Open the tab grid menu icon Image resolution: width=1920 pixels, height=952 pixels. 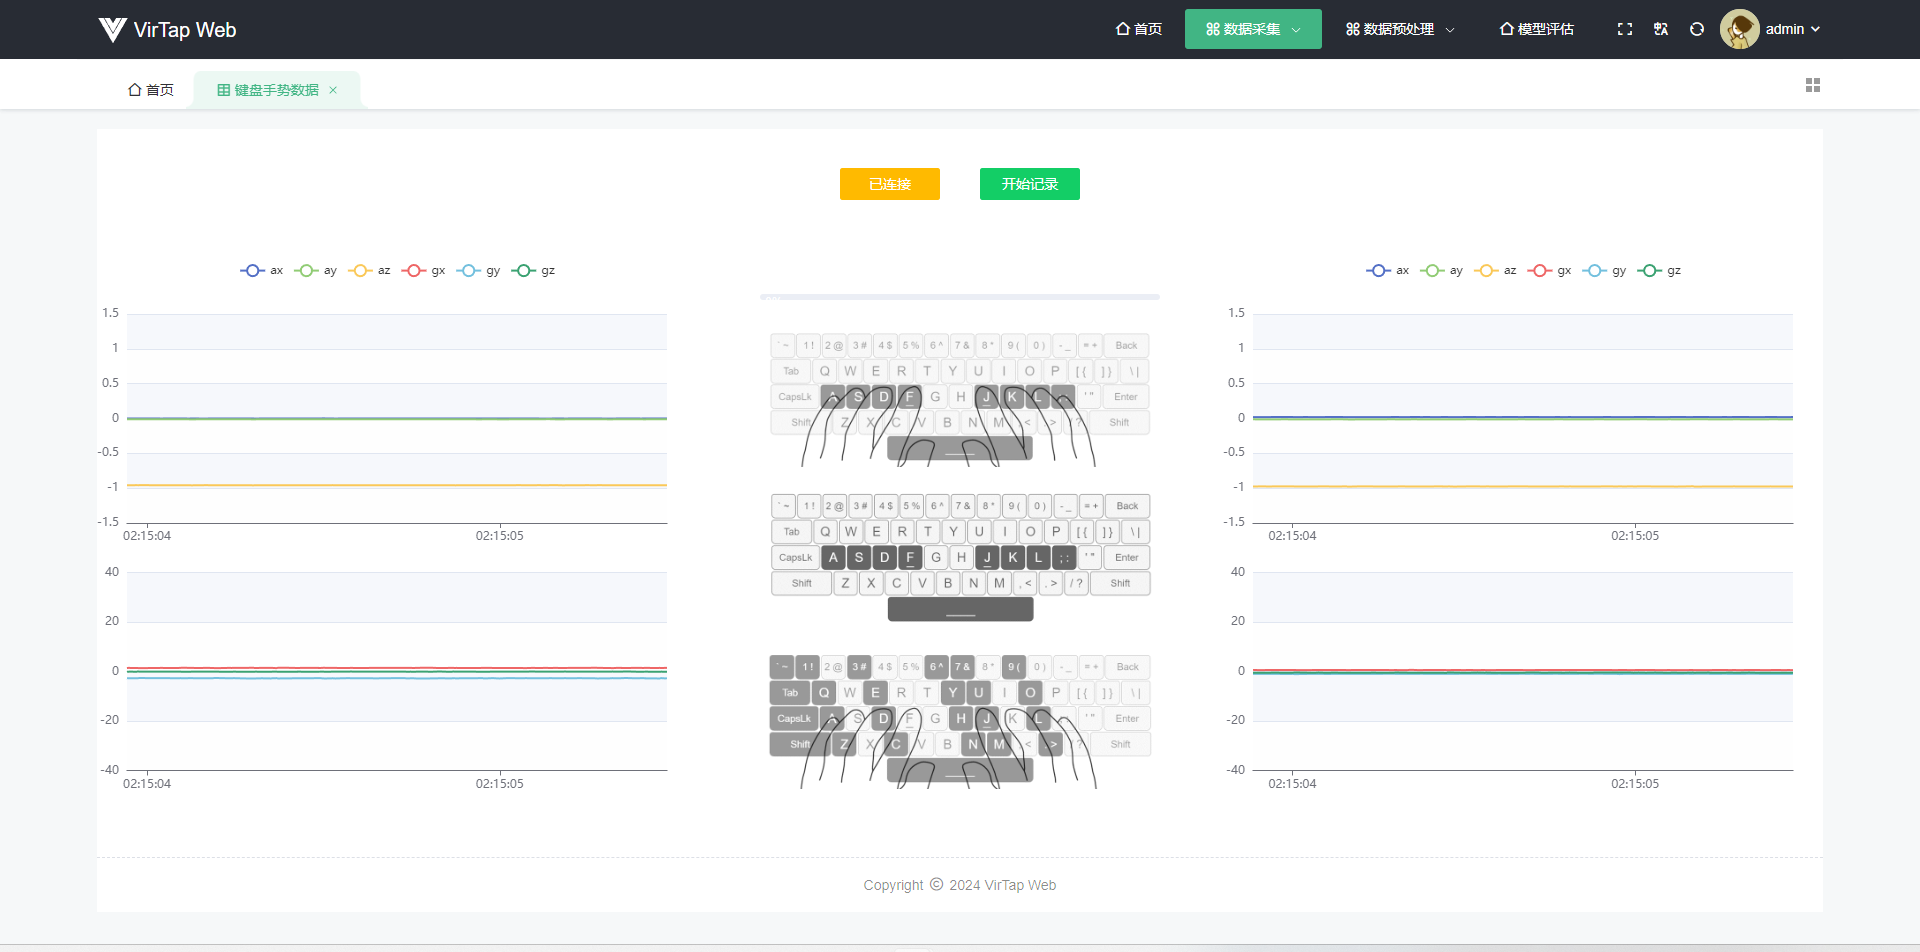(x=1813, y=86)
